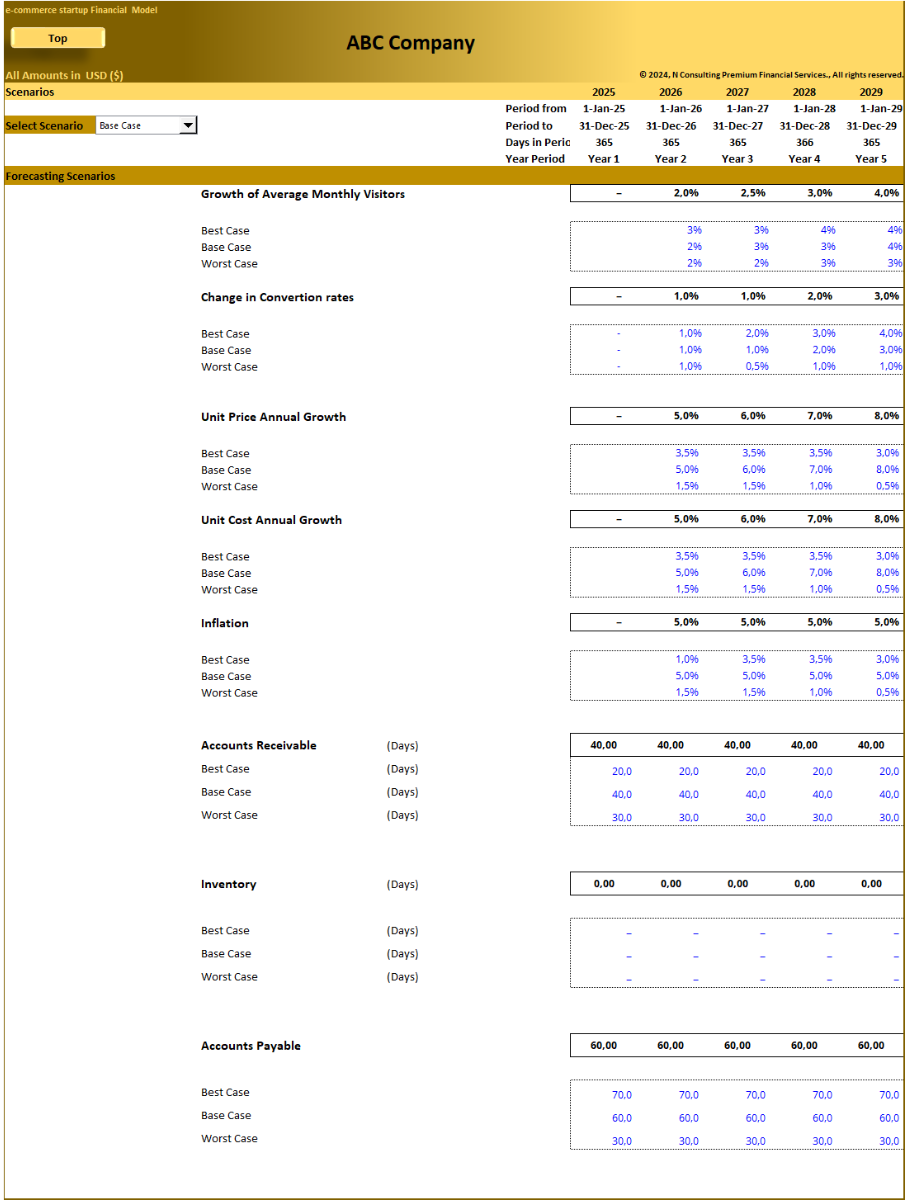Screen dimensions: 910x1200
Task: Select the Inflation row label
Action: click(225, 623)
